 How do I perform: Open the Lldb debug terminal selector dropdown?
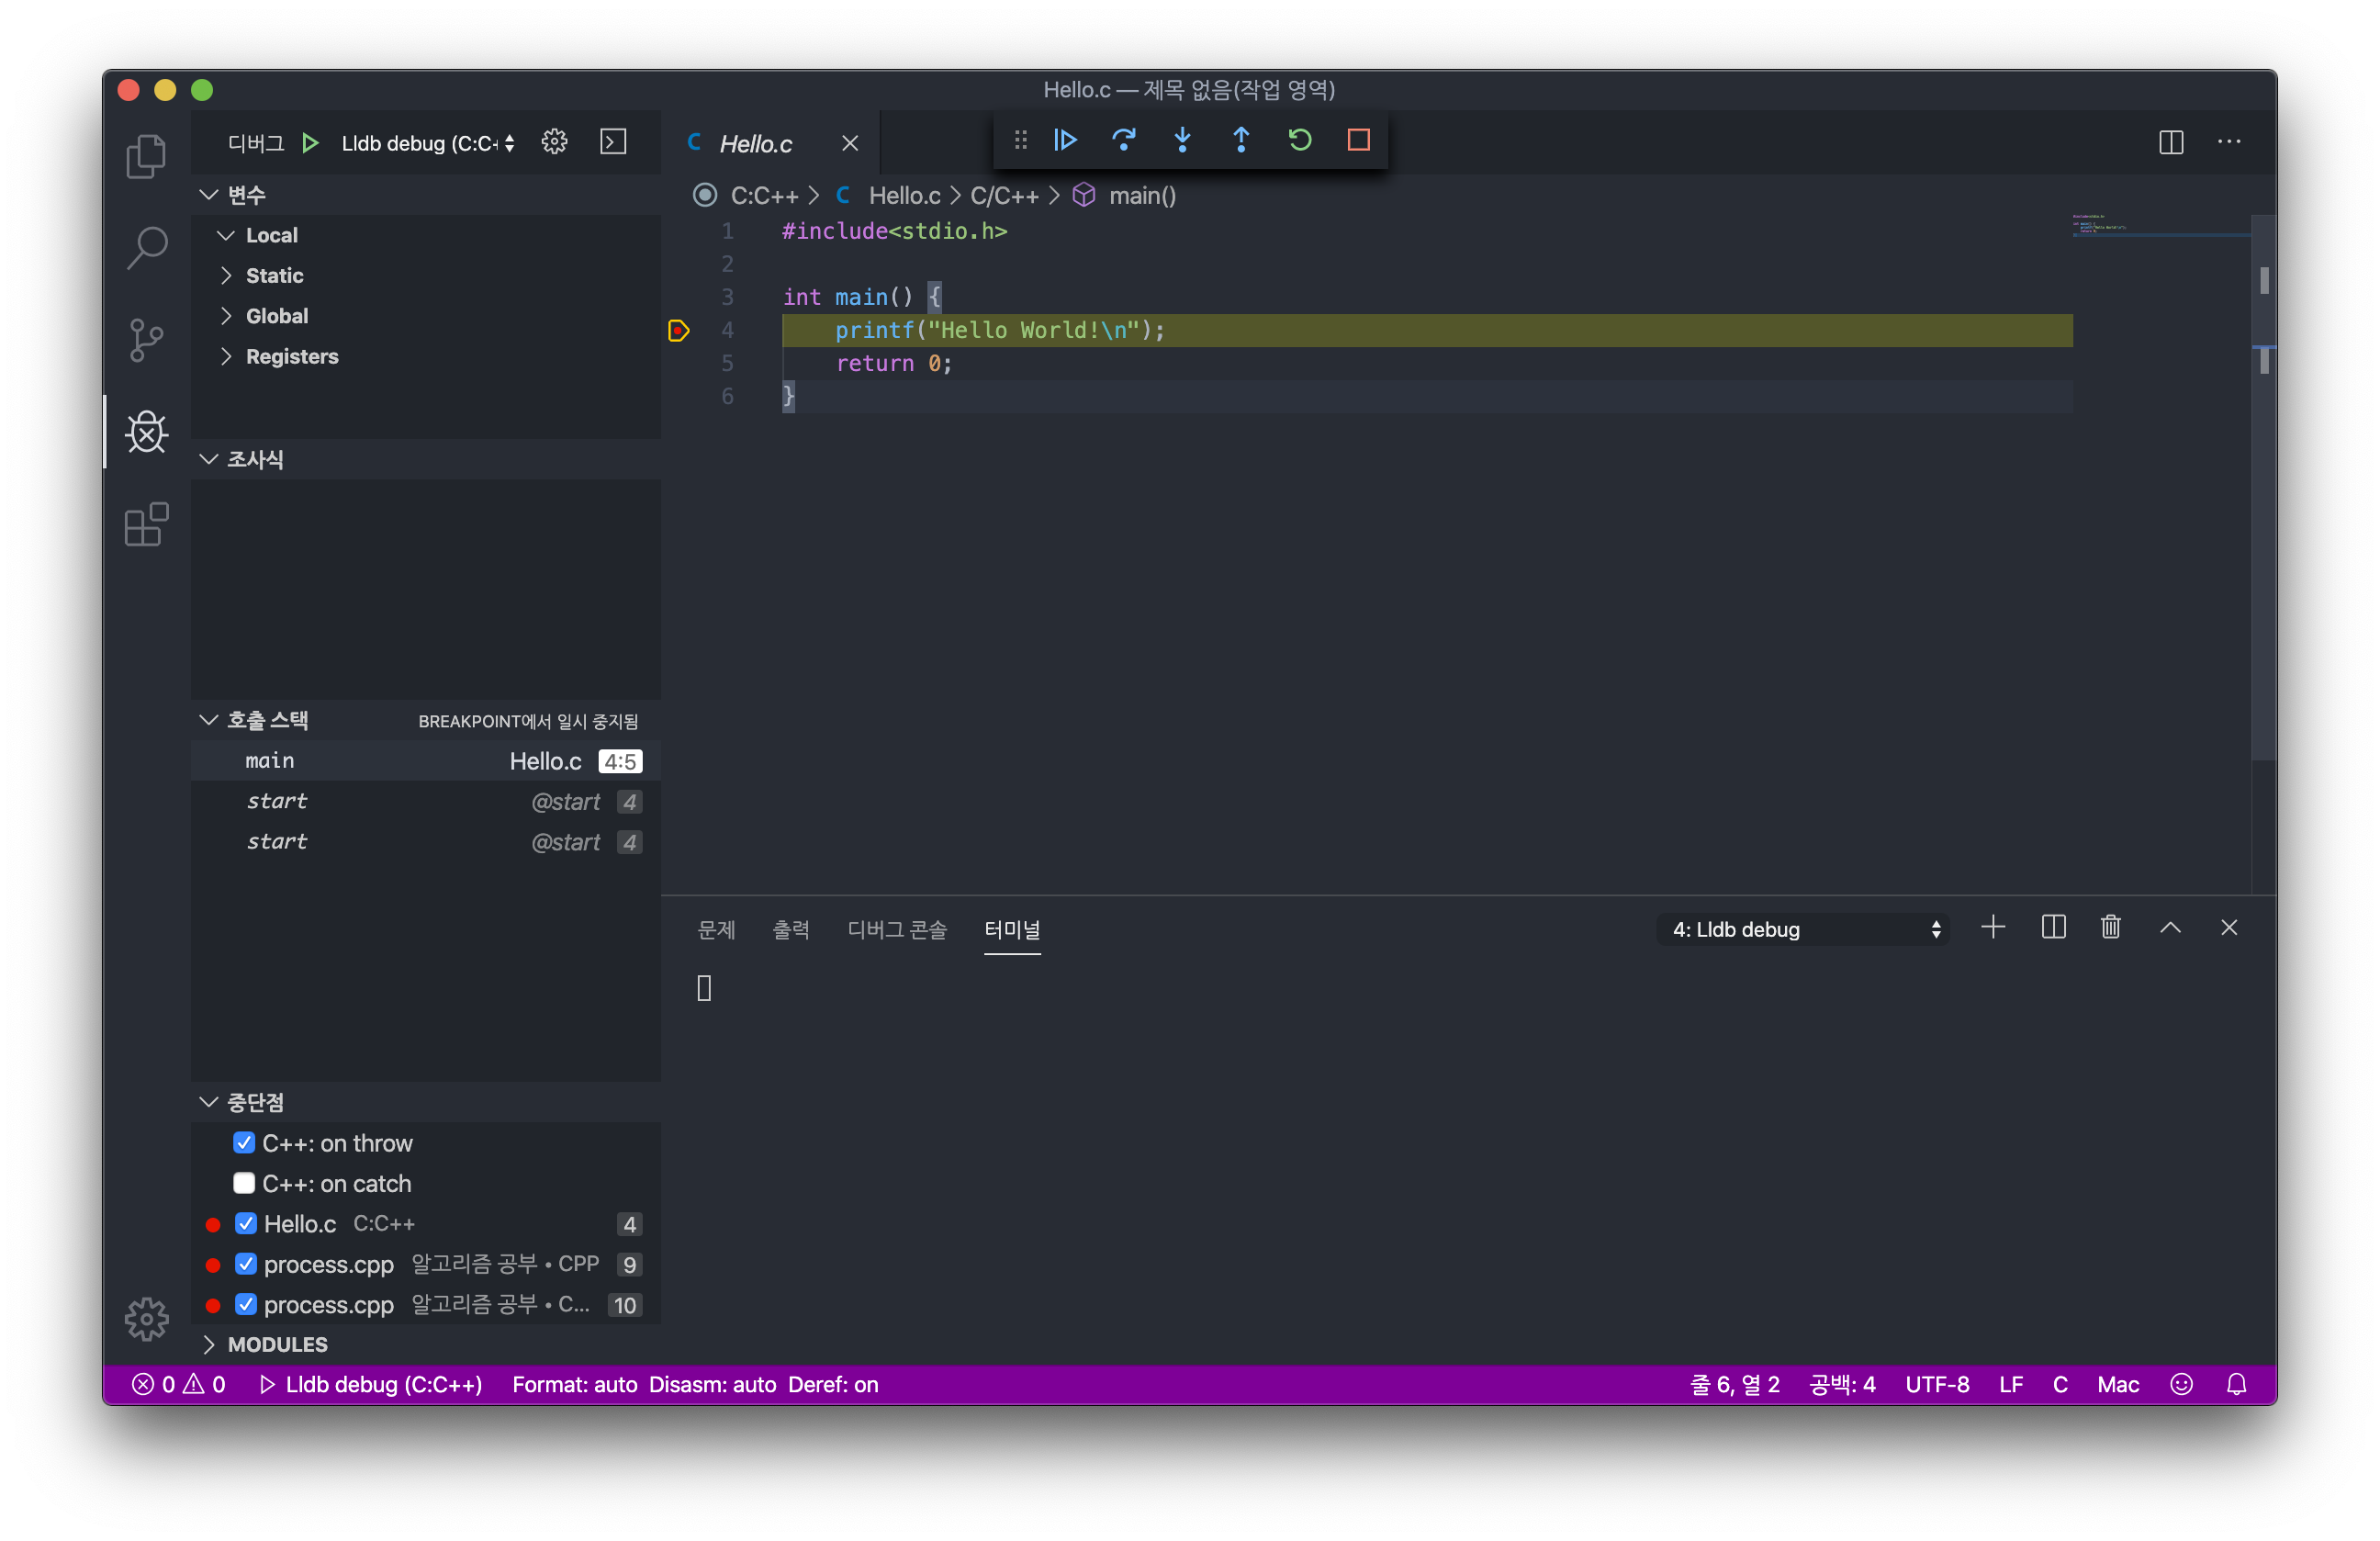[x=1805, y=930]
